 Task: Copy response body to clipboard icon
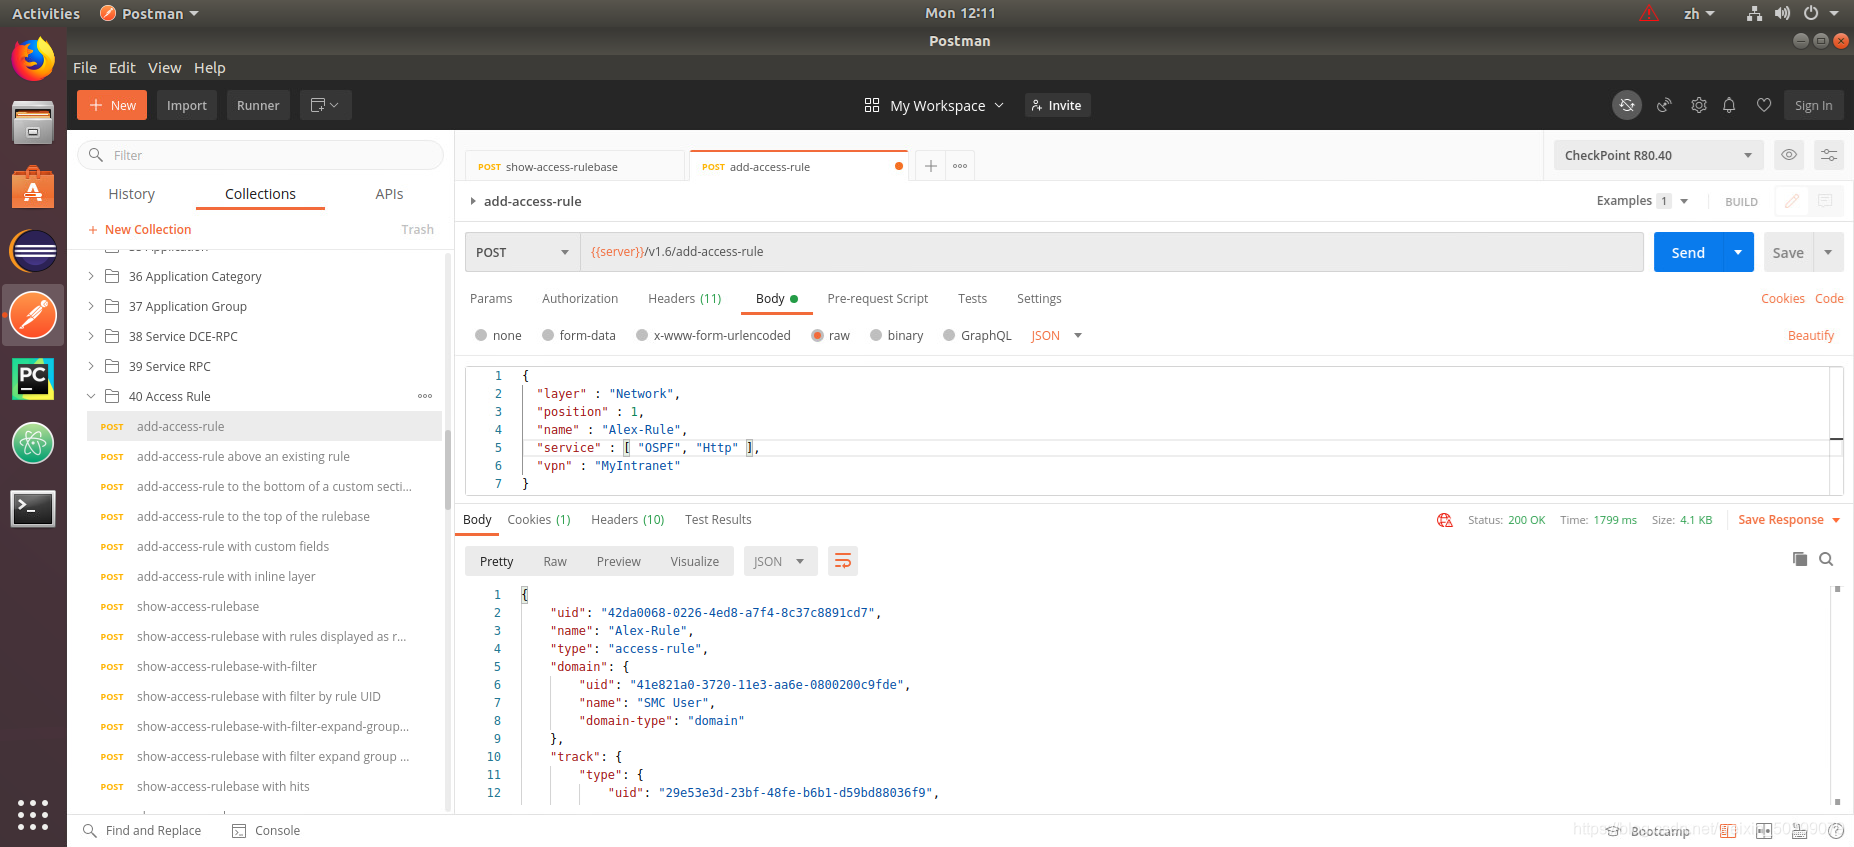1800,559
